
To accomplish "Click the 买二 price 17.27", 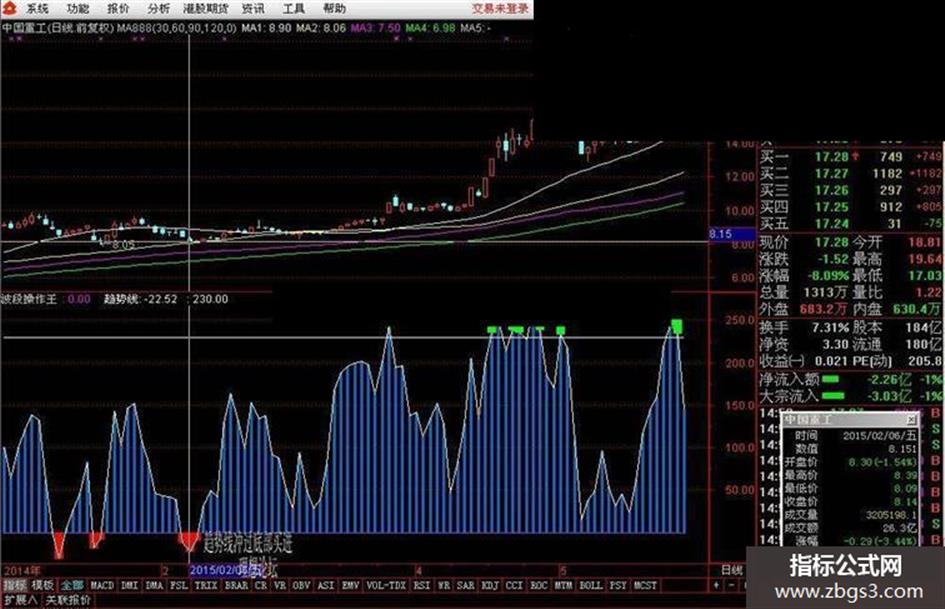I will pyautogui.click(x=832, y=174).
